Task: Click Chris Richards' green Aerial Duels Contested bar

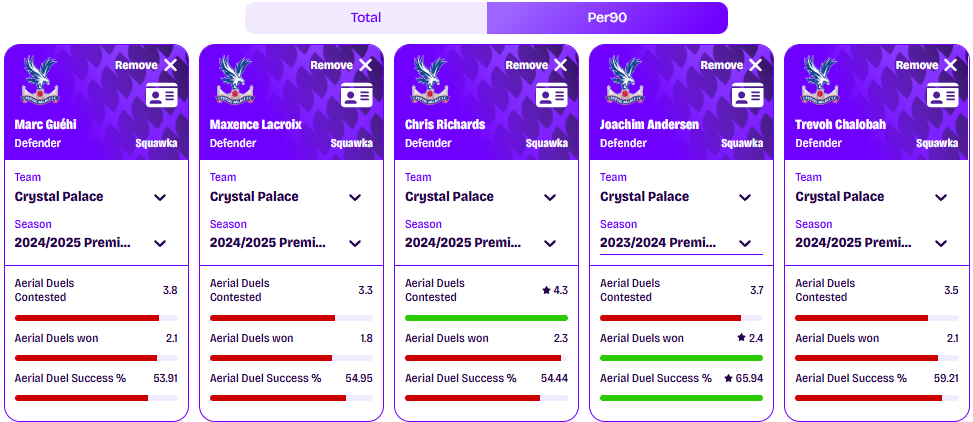Action: point(486,318)
